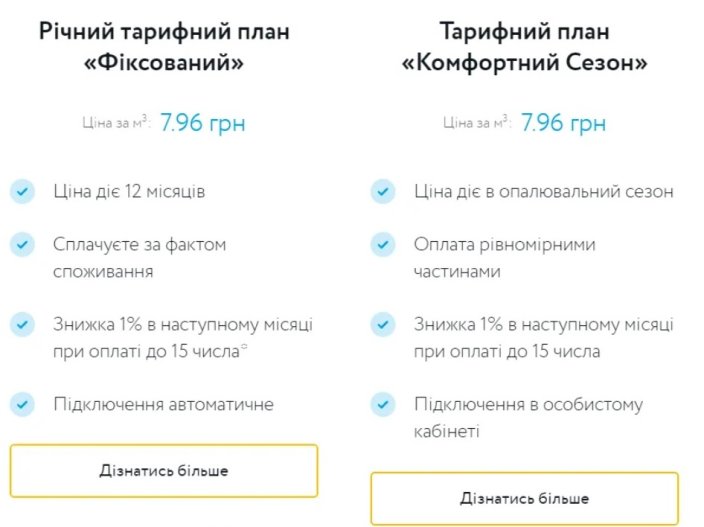The image size is (704, 527).
Task: Click checkmark beside «Підключення автоматичне»
Action: 22,404
